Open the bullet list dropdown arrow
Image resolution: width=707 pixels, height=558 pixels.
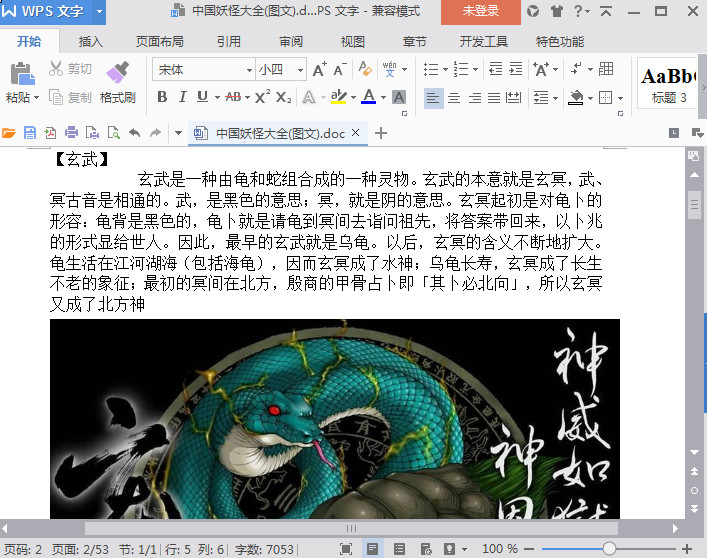click(445, 69)
